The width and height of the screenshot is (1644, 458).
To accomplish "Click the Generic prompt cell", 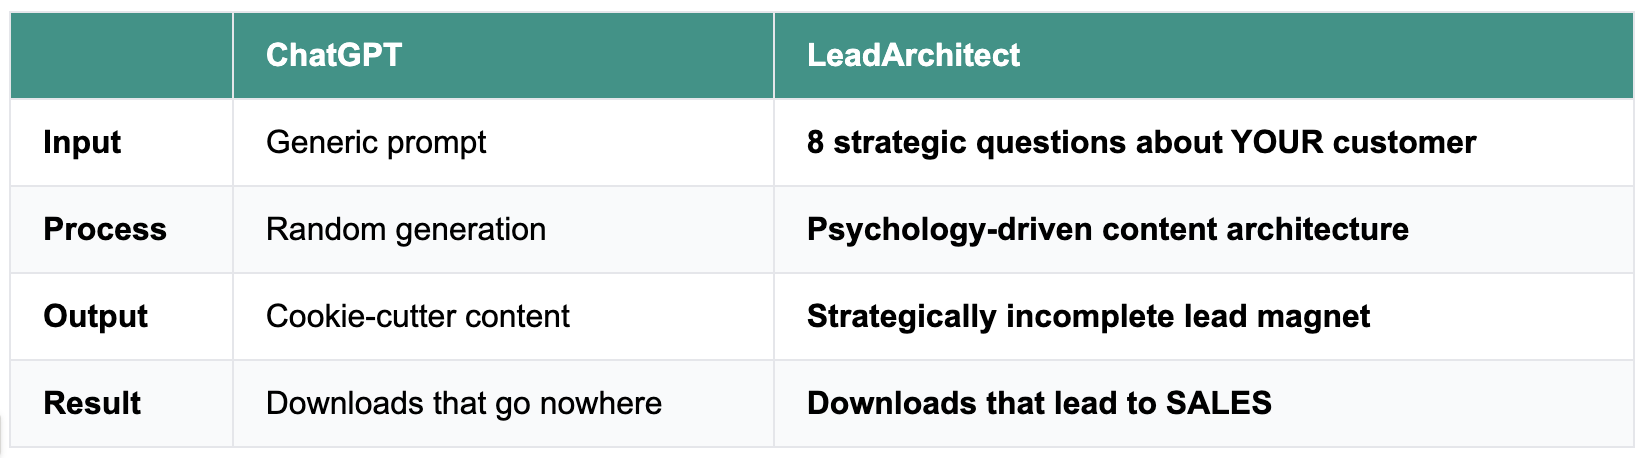I will (x=376, y=142).
